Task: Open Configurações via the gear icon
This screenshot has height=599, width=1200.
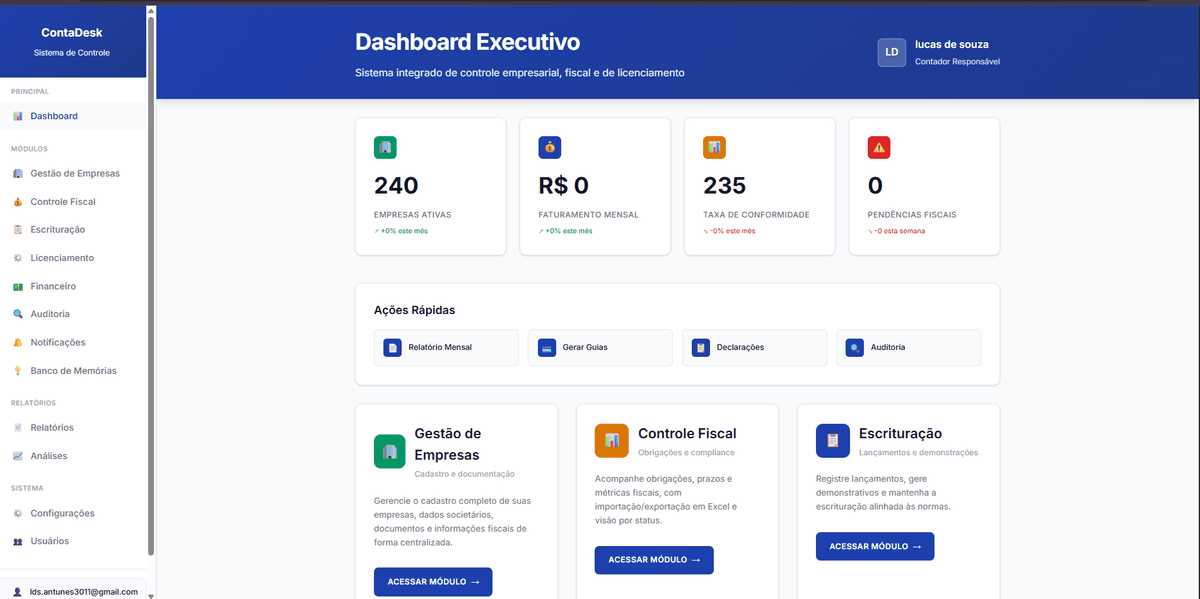Action: [18, 512]
